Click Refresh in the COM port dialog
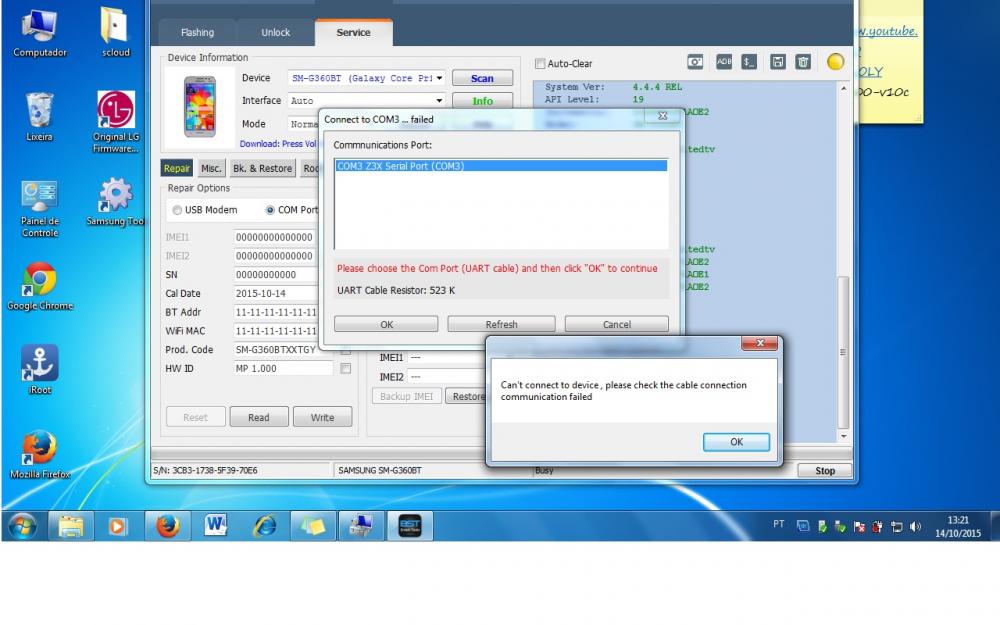This screenshot has width=1000, height=625. click(x=501, y=324)
